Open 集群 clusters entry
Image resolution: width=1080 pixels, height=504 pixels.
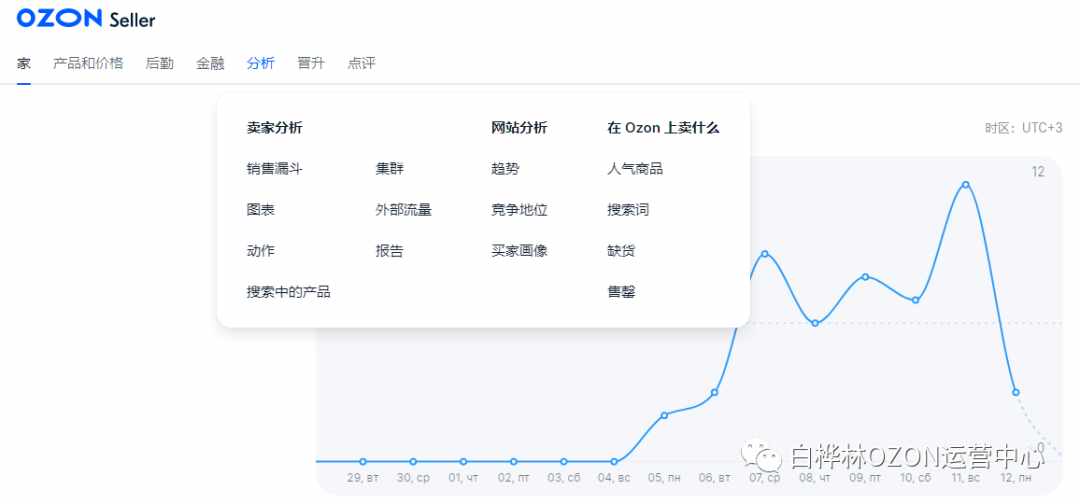(390, 169)
